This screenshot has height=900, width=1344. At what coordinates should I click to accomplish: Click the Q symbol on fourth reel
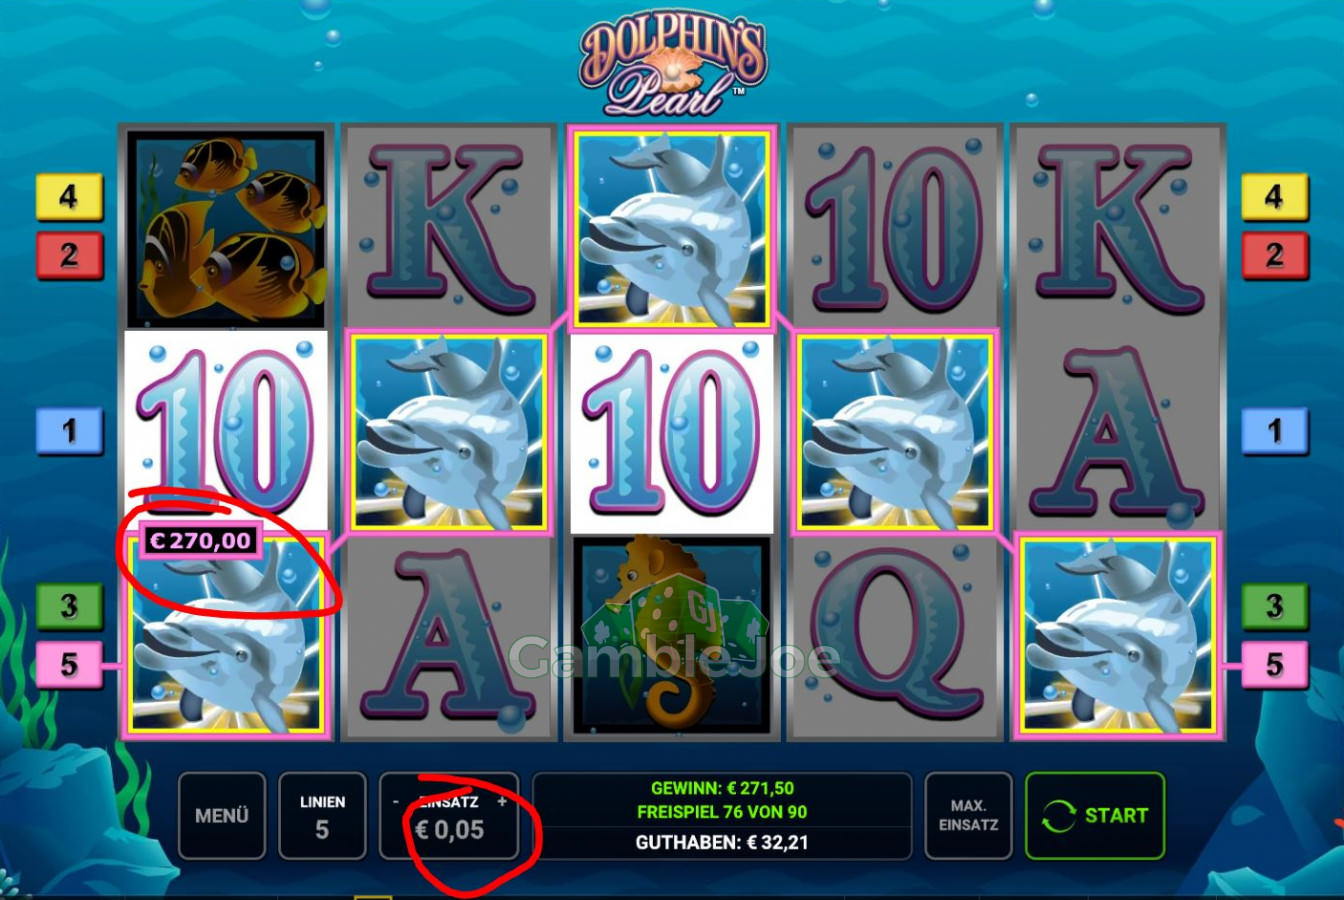[894, 635]
